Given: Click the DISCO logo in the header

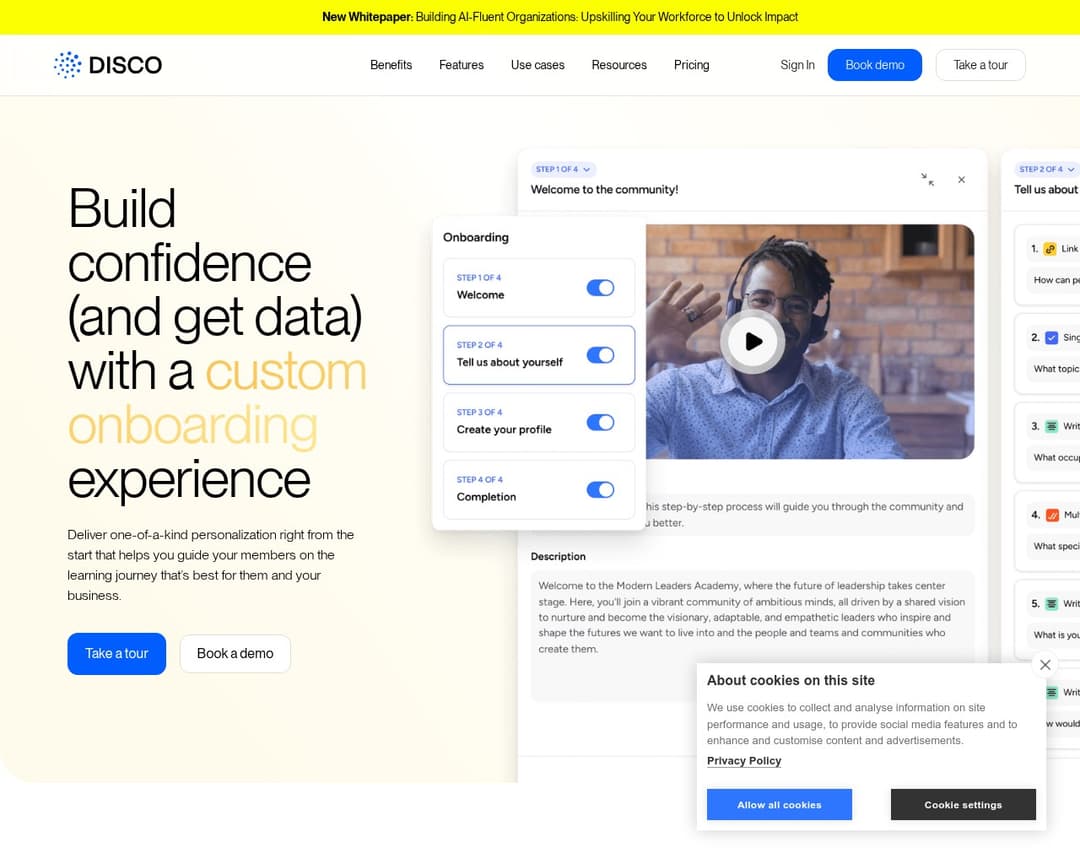Looking at the screenshot, I should 108,65.
